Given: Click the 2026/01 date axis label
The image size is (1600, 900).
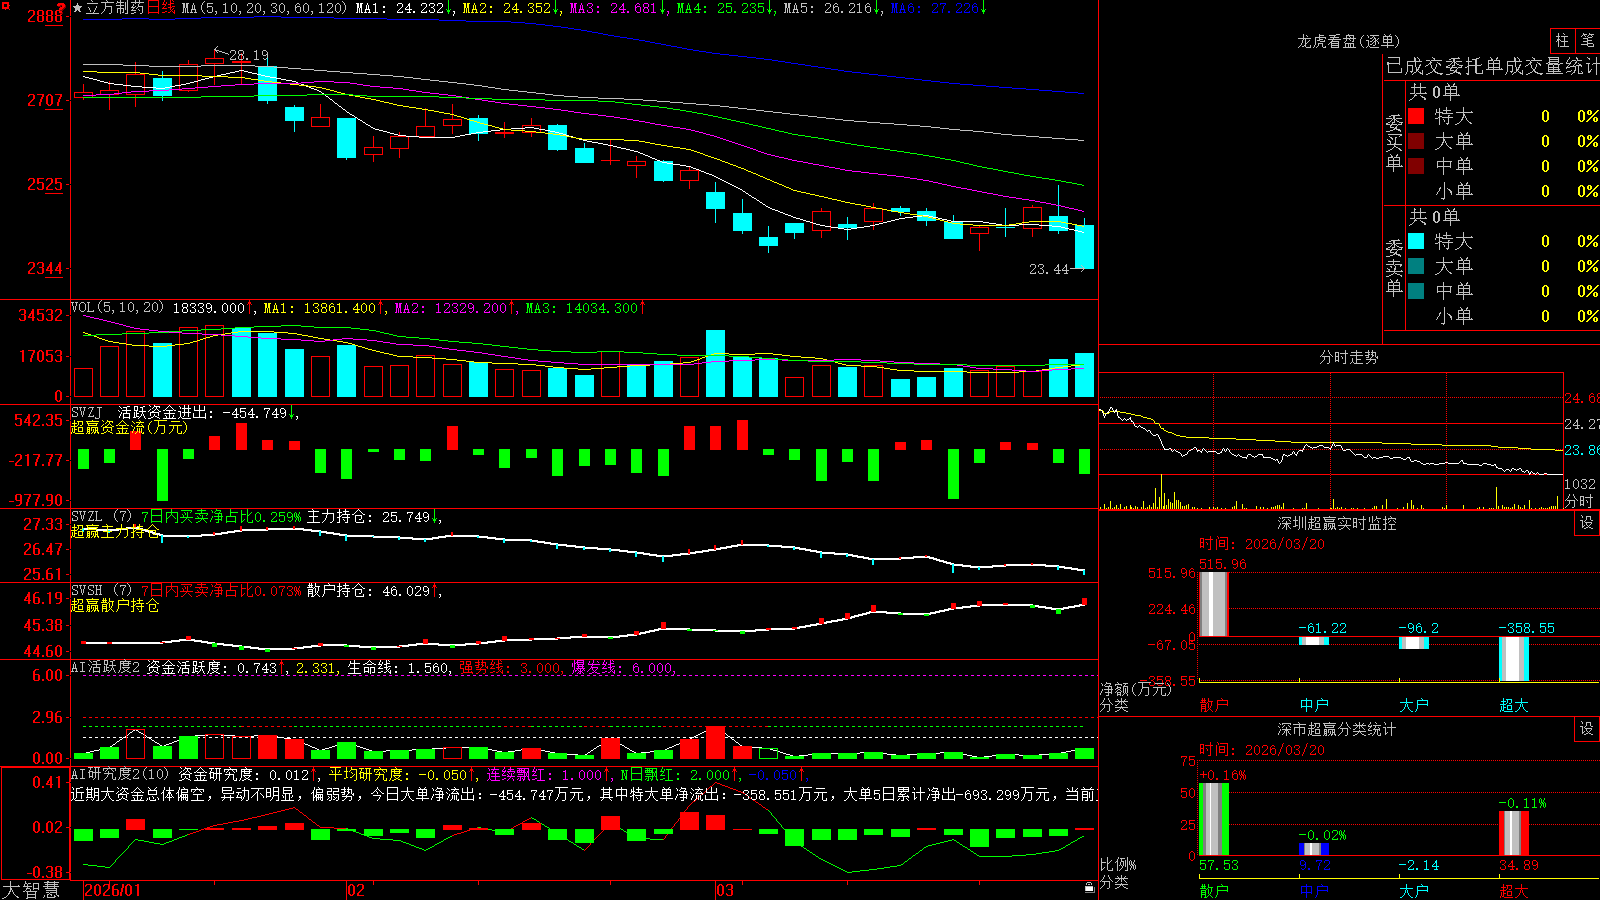Looking at the screenshot, I should (x=112, y=890).
